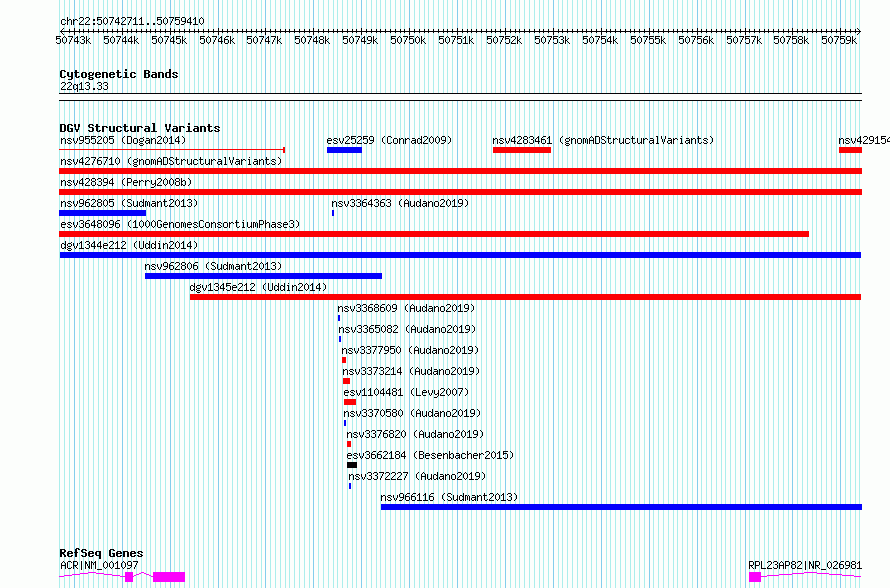The height and width of the screenshot is (588, 890).
Task: Open the RPL23AP82|NR_026981 gene label
Action: point(805,565)
